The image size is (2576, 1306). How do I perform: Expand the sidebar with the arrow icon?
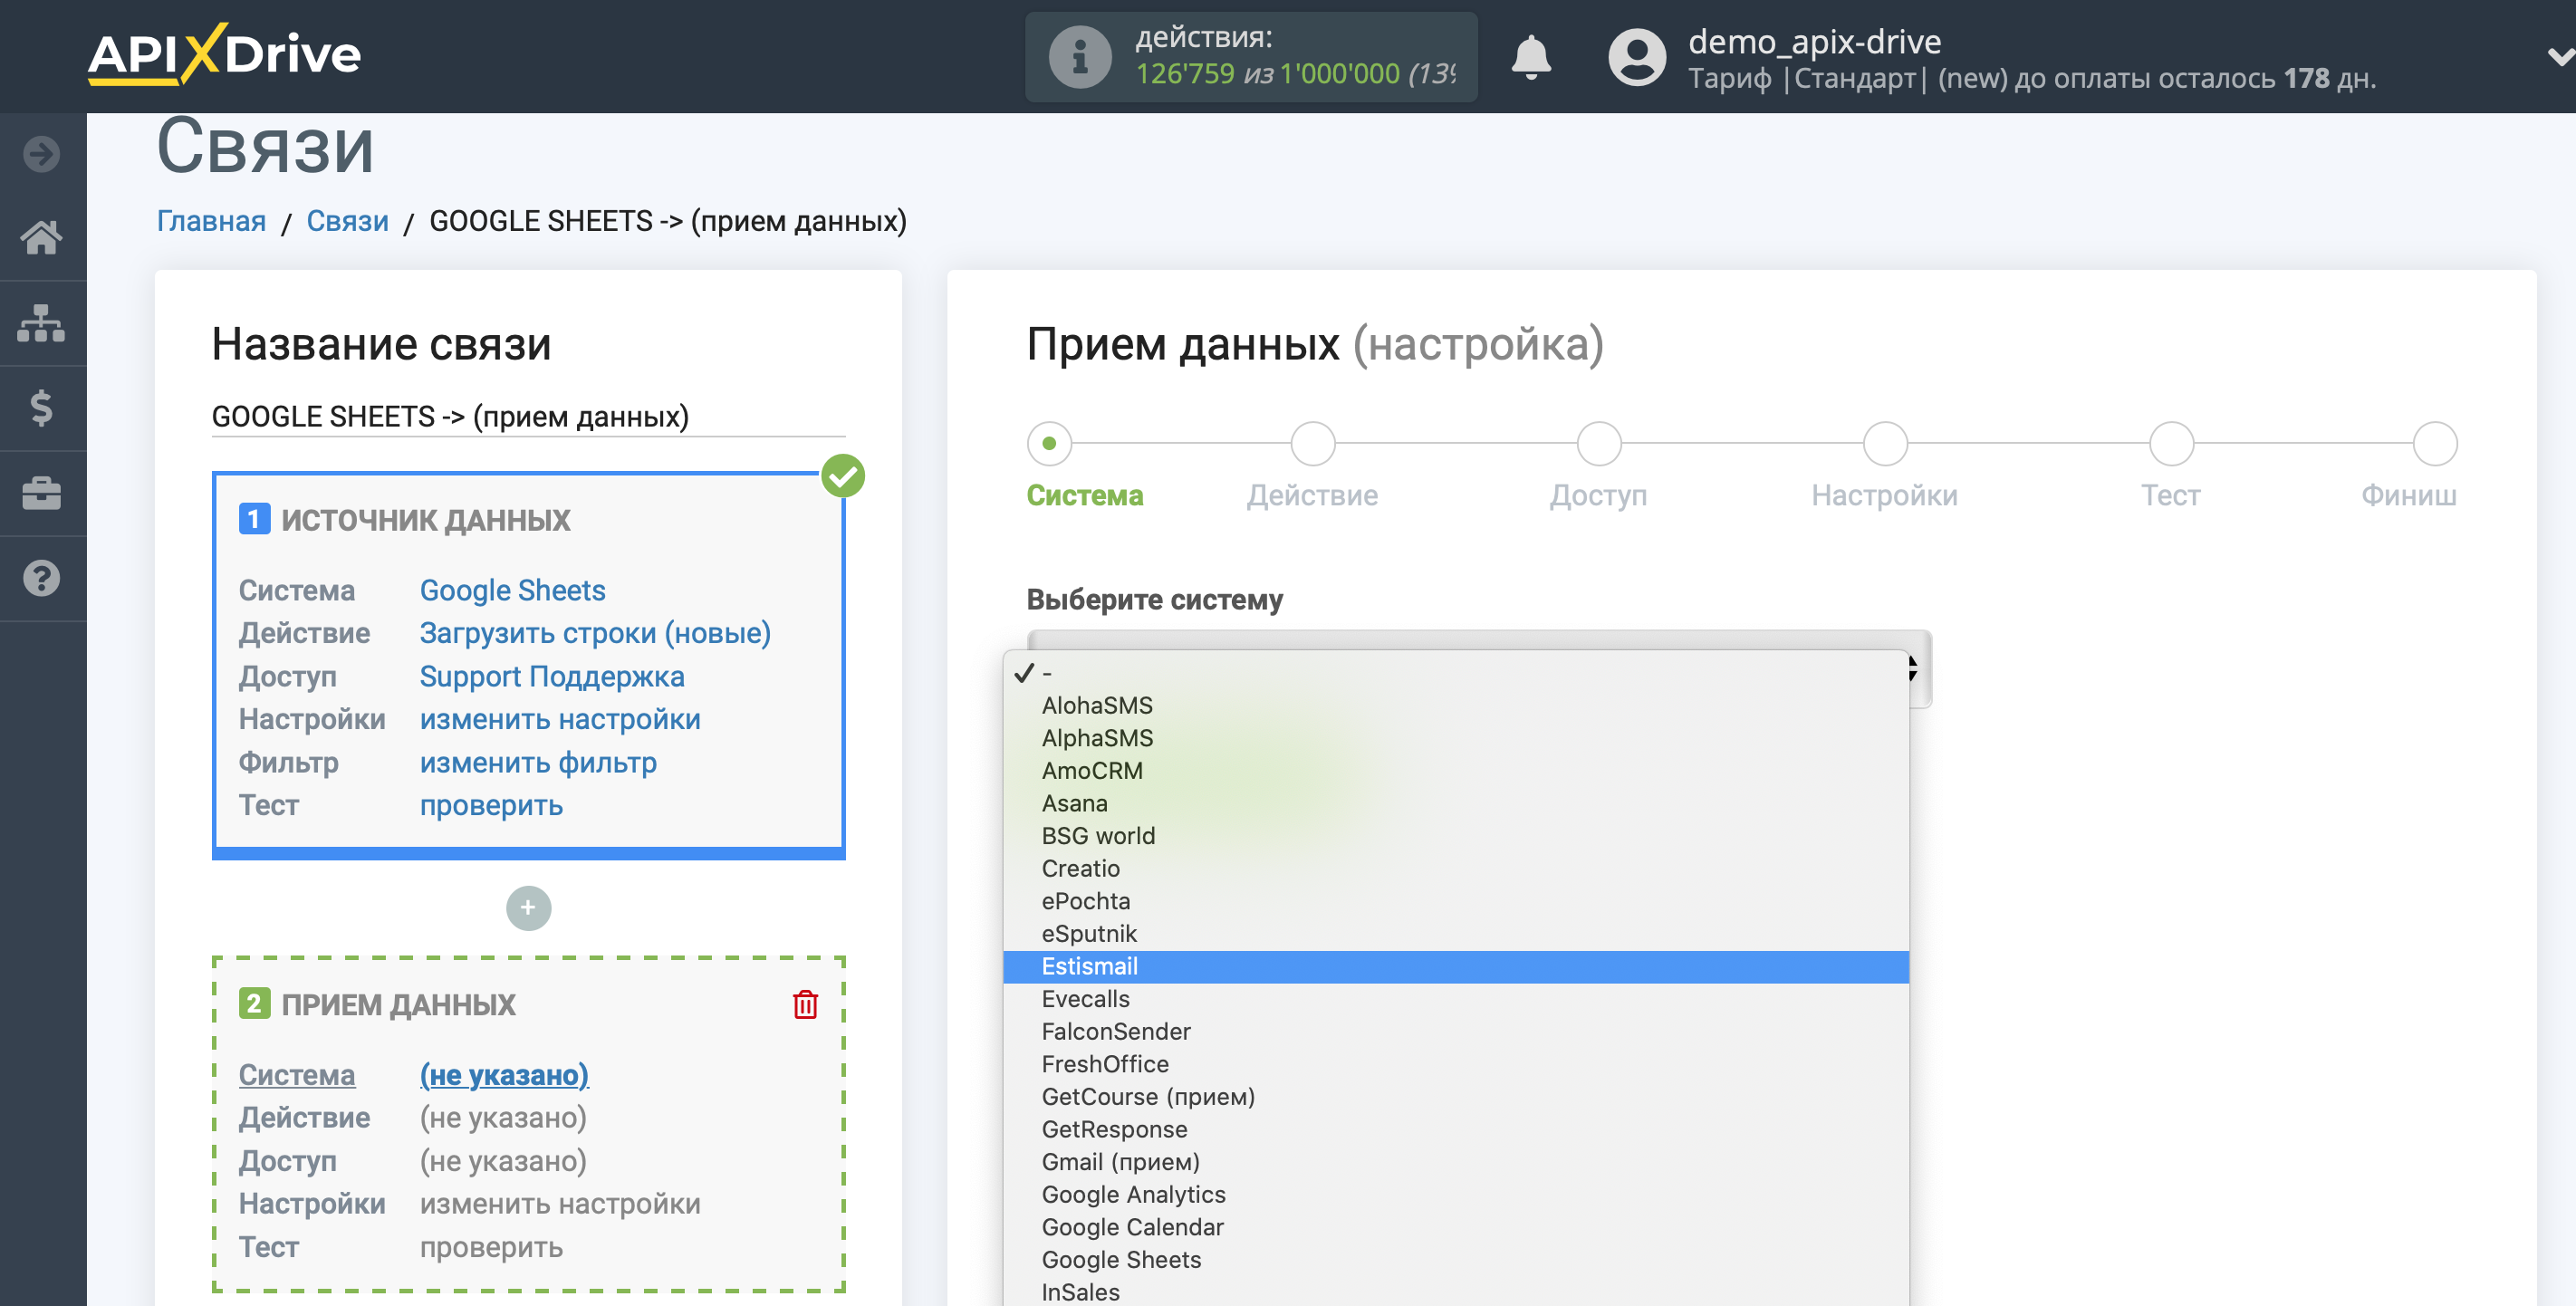[x=41, y=154]
